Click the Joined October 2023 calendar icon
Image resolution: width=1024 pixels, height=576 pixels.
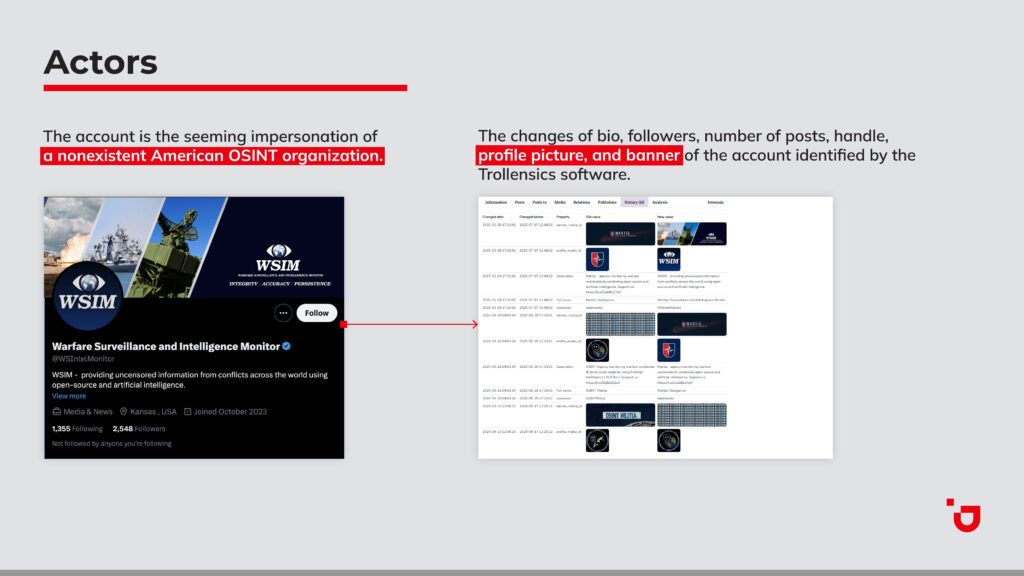click(x=187, y=411)
